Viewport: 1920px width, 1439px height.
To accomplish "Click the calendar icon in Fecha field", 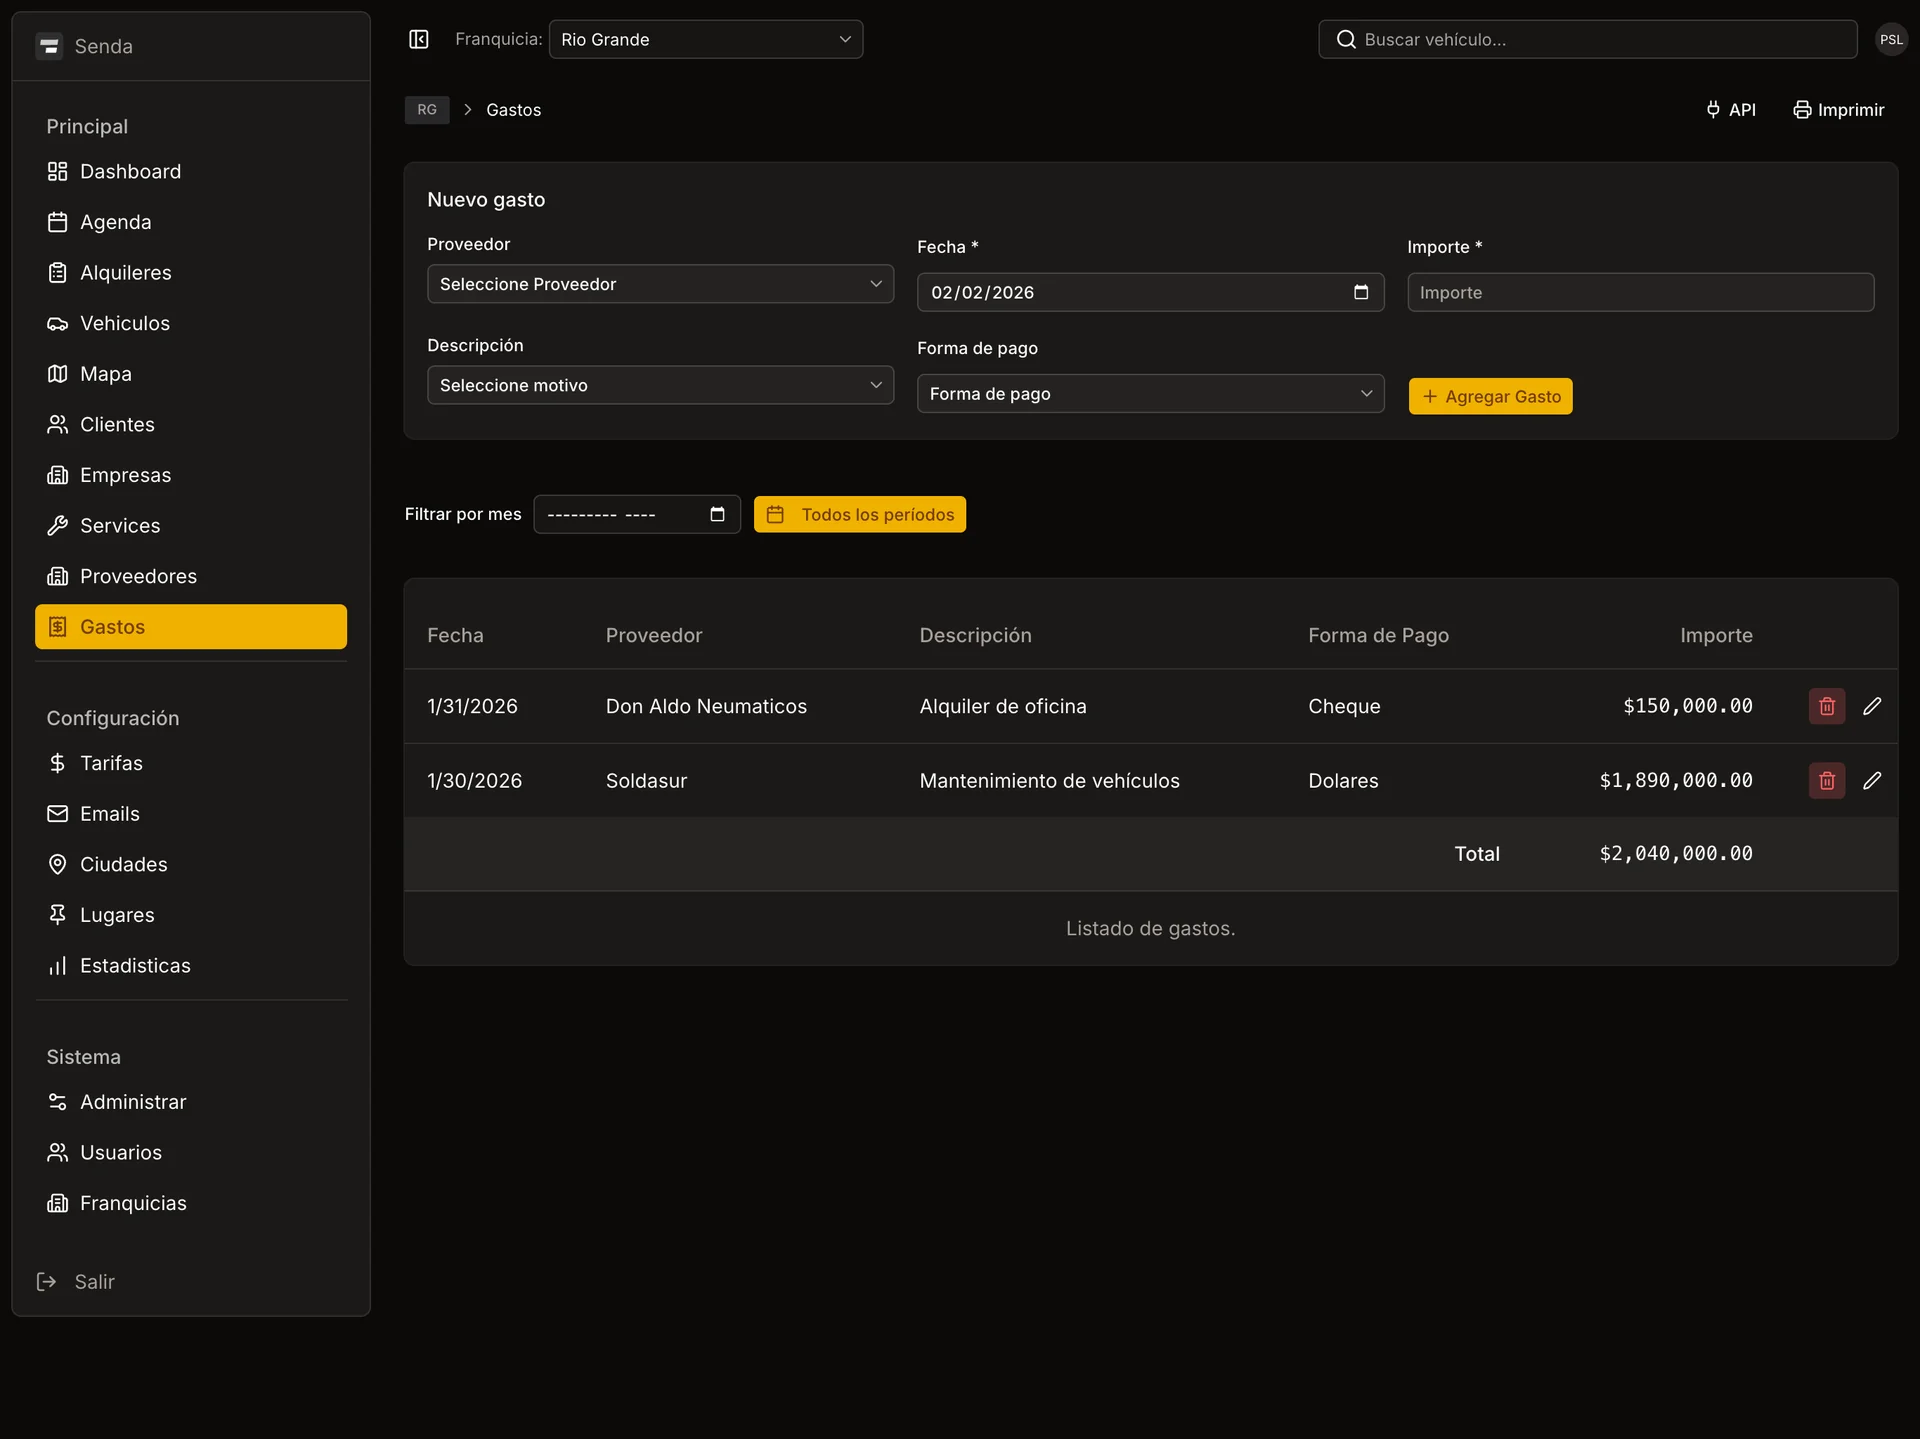I will [1360, 292].
